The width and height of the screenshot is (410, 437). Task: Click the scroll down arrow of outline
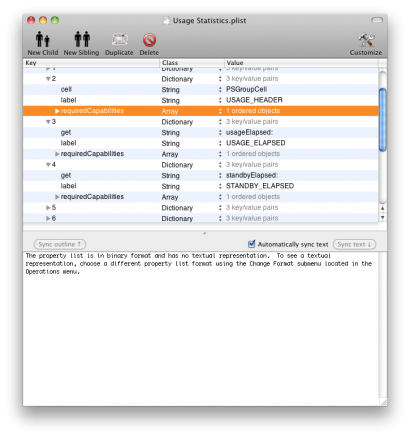(x=382, y=217)
